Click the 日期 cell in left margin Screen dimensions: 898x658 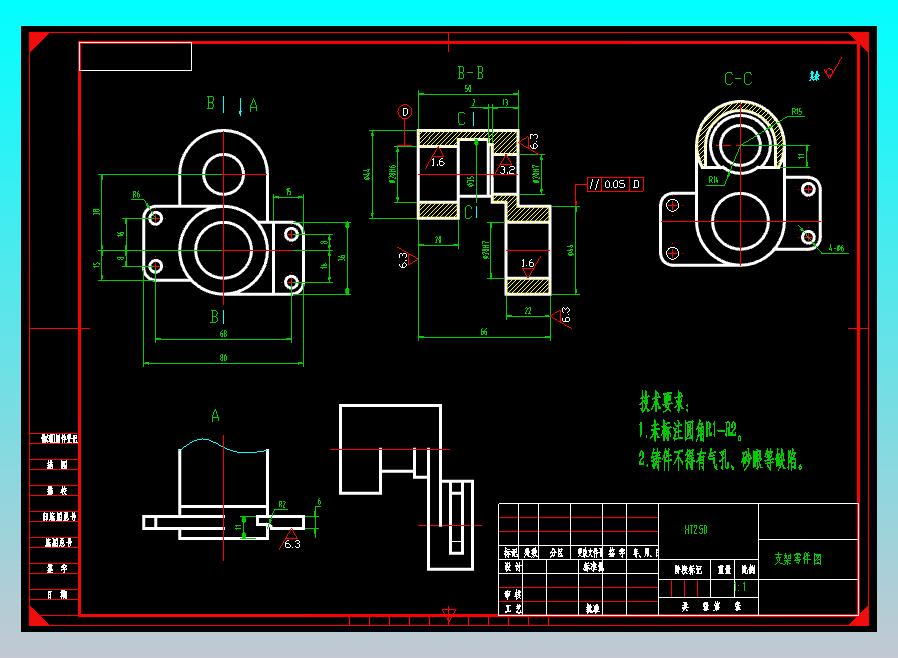57,594
